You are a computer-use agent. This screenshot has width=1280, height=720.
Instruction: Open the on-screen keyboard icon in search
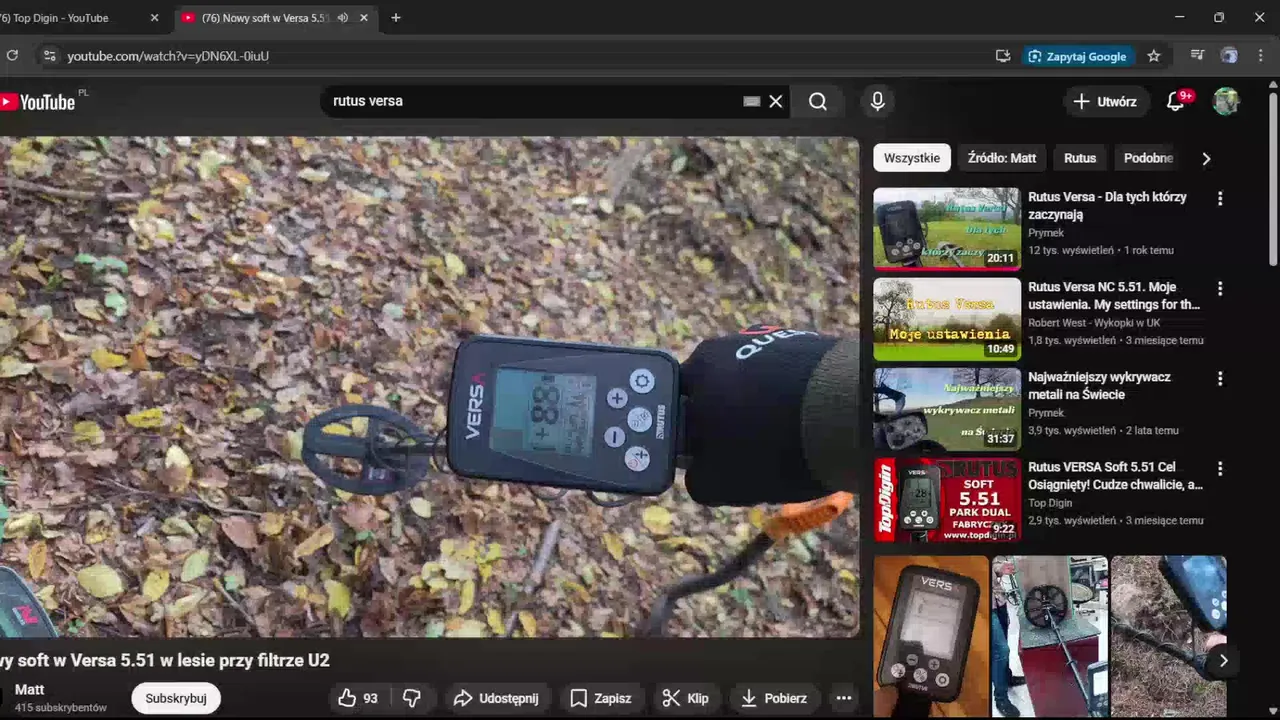pos(752,101)
